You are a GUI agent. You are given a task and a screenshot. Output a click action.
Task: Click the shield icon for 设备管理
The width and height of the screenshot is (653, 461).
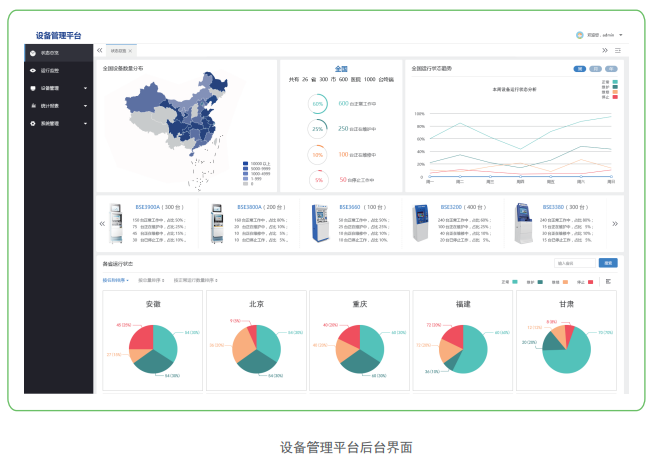click(x=32, y=88)
